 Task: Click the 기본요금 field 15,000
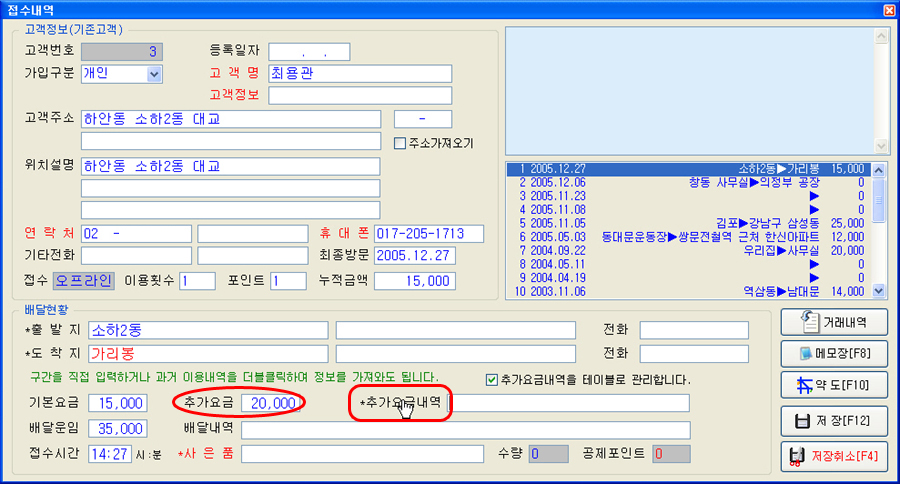click(x=118, y=403)
